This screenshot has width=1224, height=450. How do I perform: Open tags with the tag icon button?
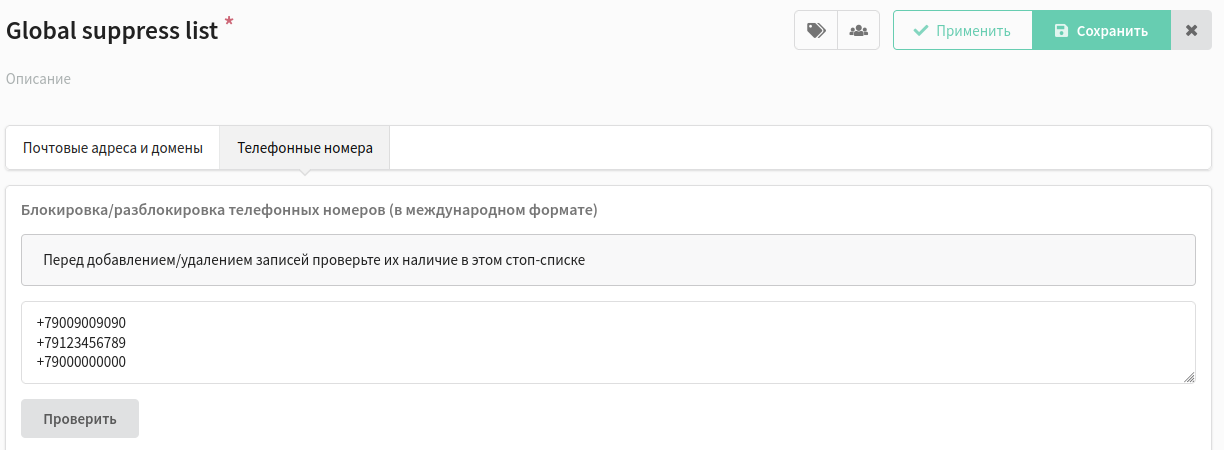816,30
